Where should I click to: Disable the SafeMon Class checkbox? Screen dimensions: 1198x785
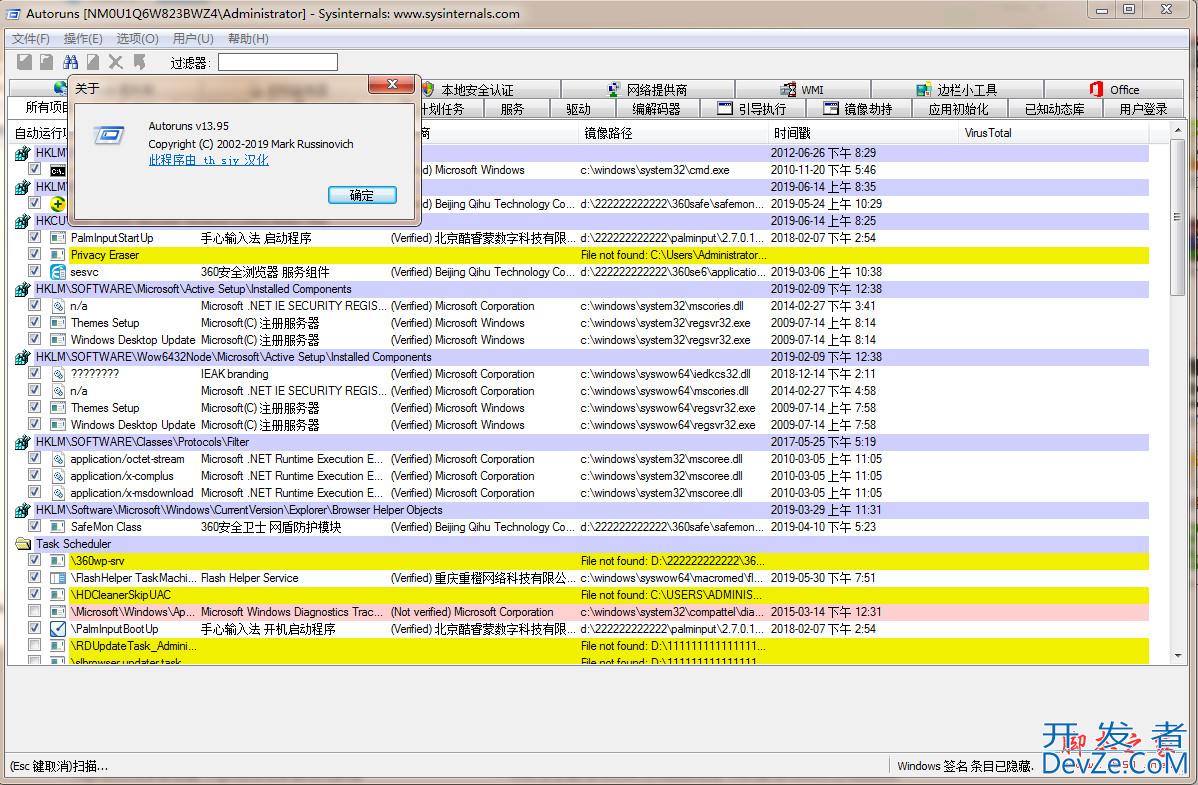coord(34,526)
